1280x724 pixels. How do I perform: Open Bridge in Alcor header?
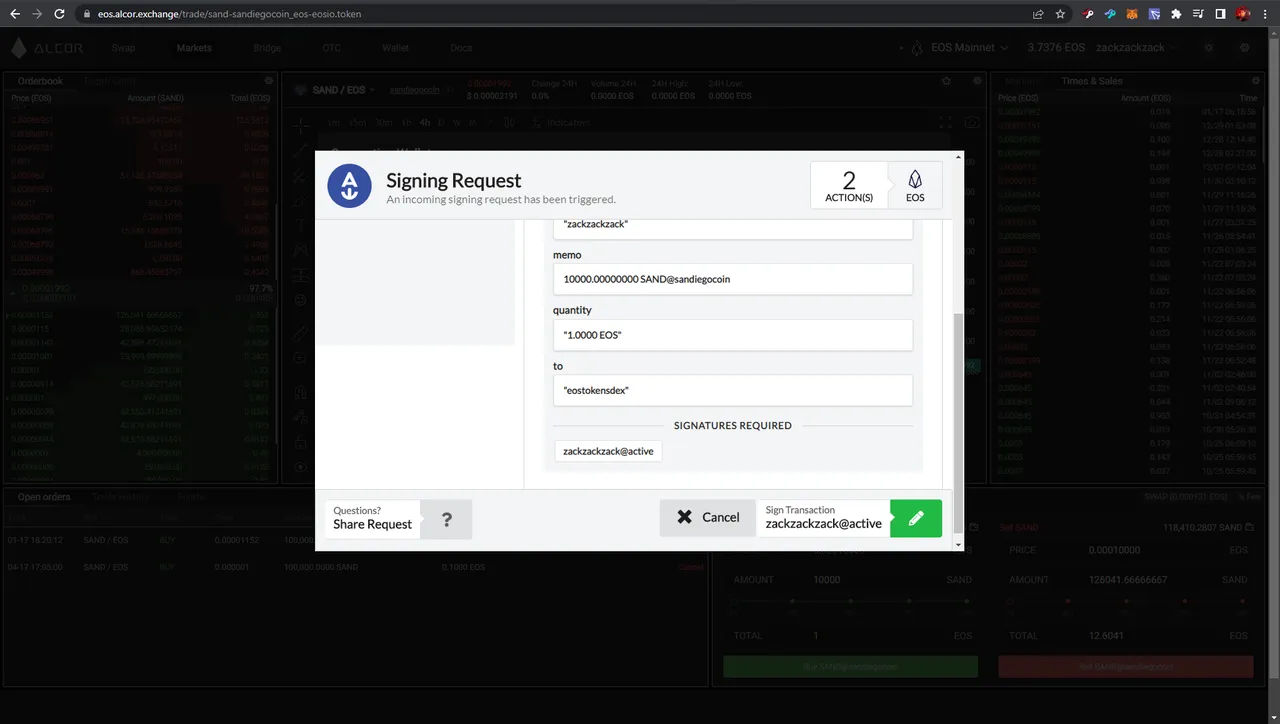click(x=267, y=48)
